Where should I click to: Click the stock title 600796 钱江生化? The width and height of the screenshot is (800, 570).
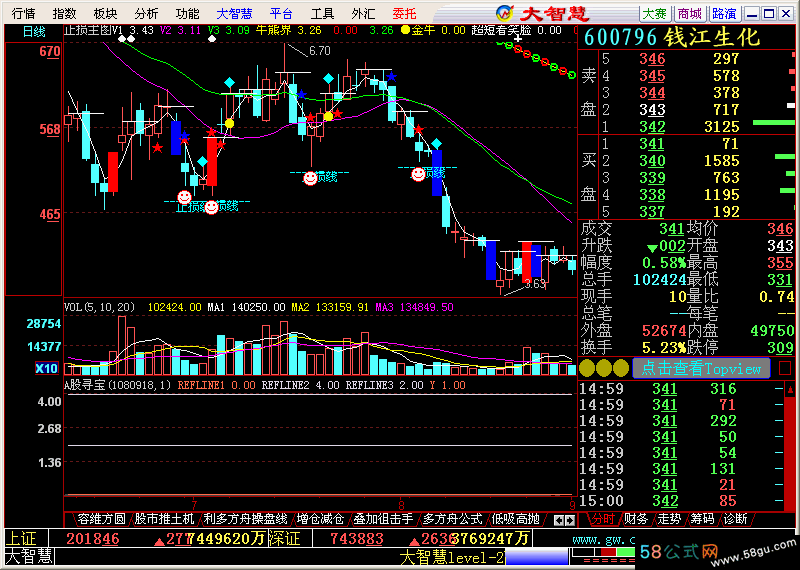[672, 37]
